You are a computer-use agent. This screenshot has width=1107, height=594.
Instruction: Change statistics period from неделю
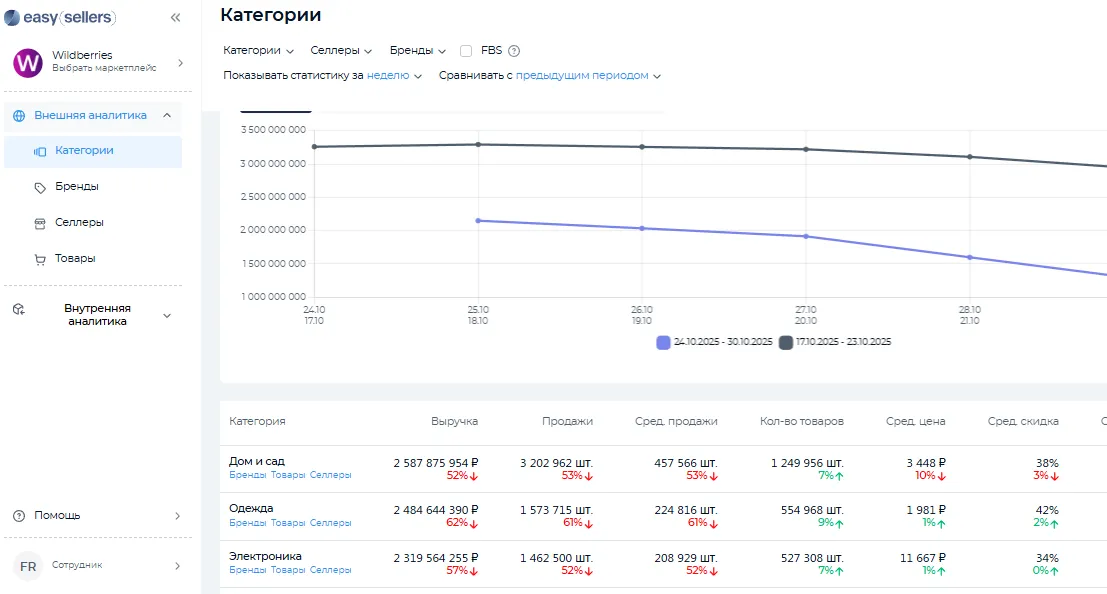pos(394,75)
